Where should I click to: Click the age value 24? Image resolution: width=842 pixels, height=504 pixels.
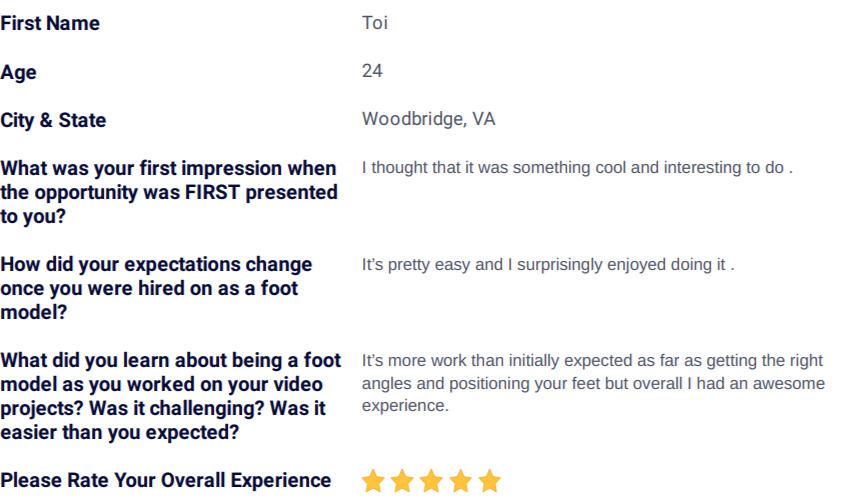pos(372,71)
